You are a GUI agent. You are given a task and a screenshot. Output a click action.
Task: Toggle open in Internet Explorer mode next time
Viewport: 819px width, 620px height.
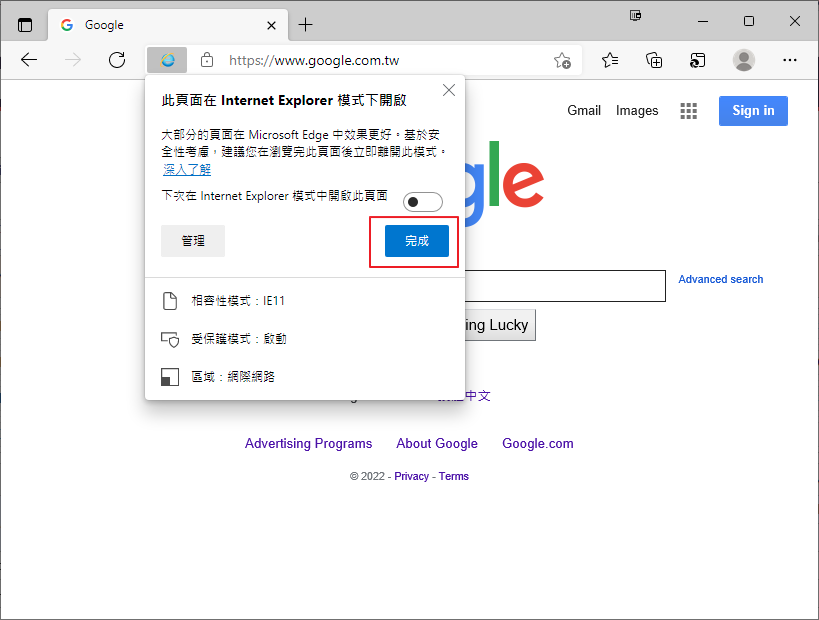[x=423, y=202]
